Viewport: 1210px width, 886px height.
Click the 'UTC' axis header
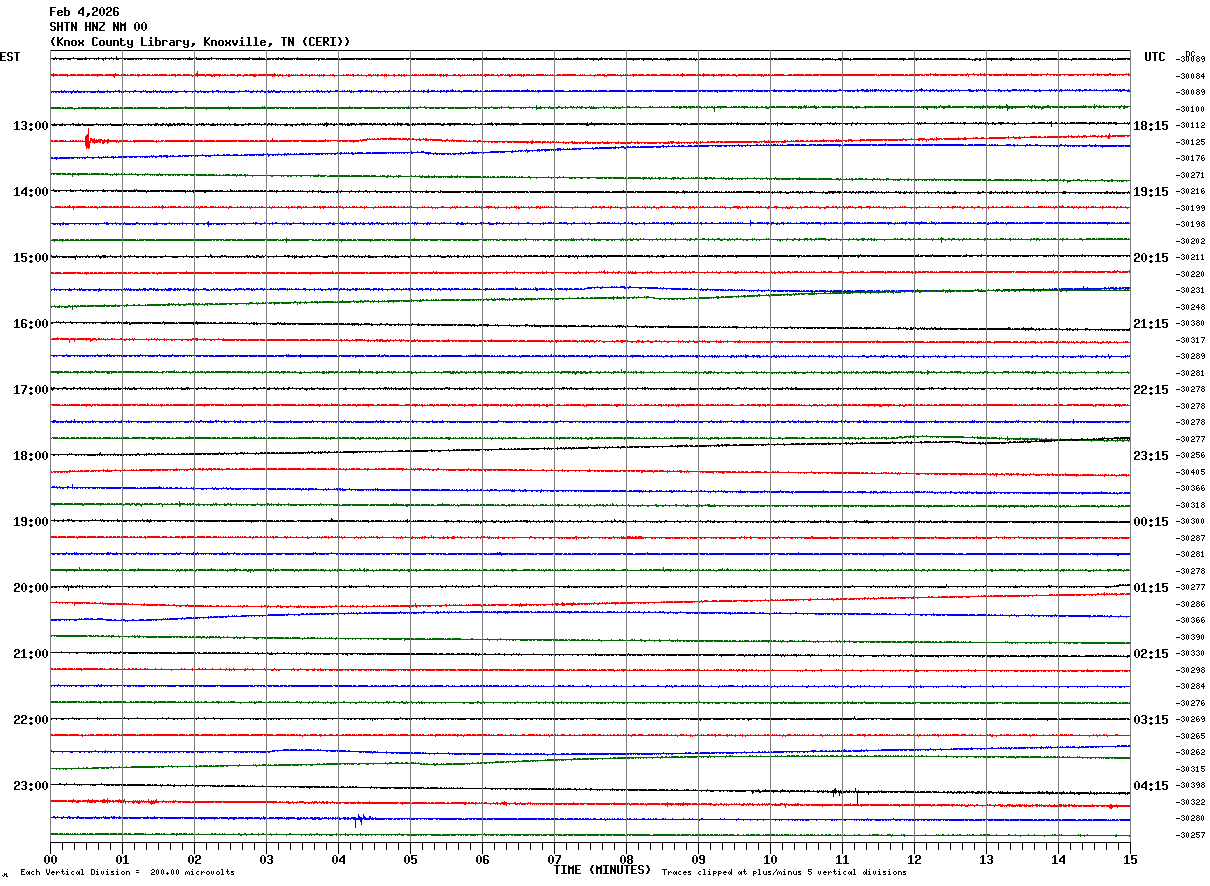pyautogui.click(x=1155, y=57)
